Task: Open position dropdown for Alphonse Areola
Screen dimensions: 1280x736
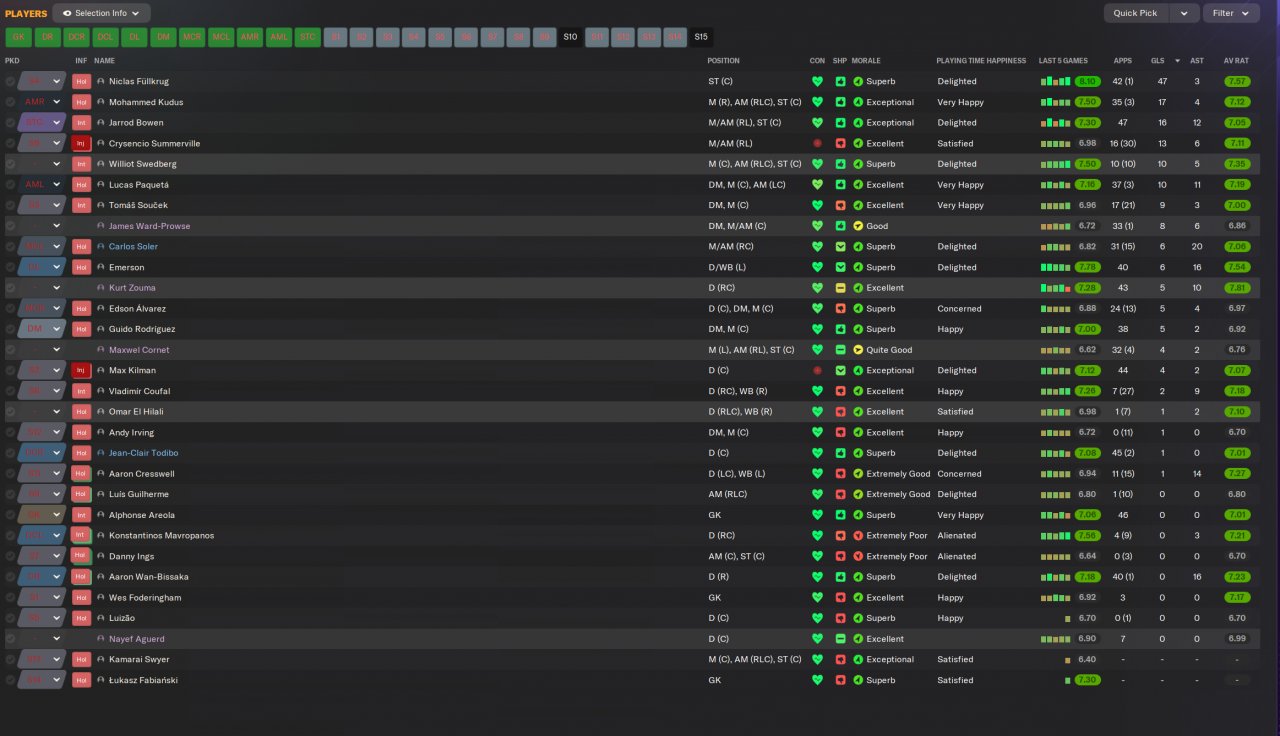Action: click(x=57, y=515)
